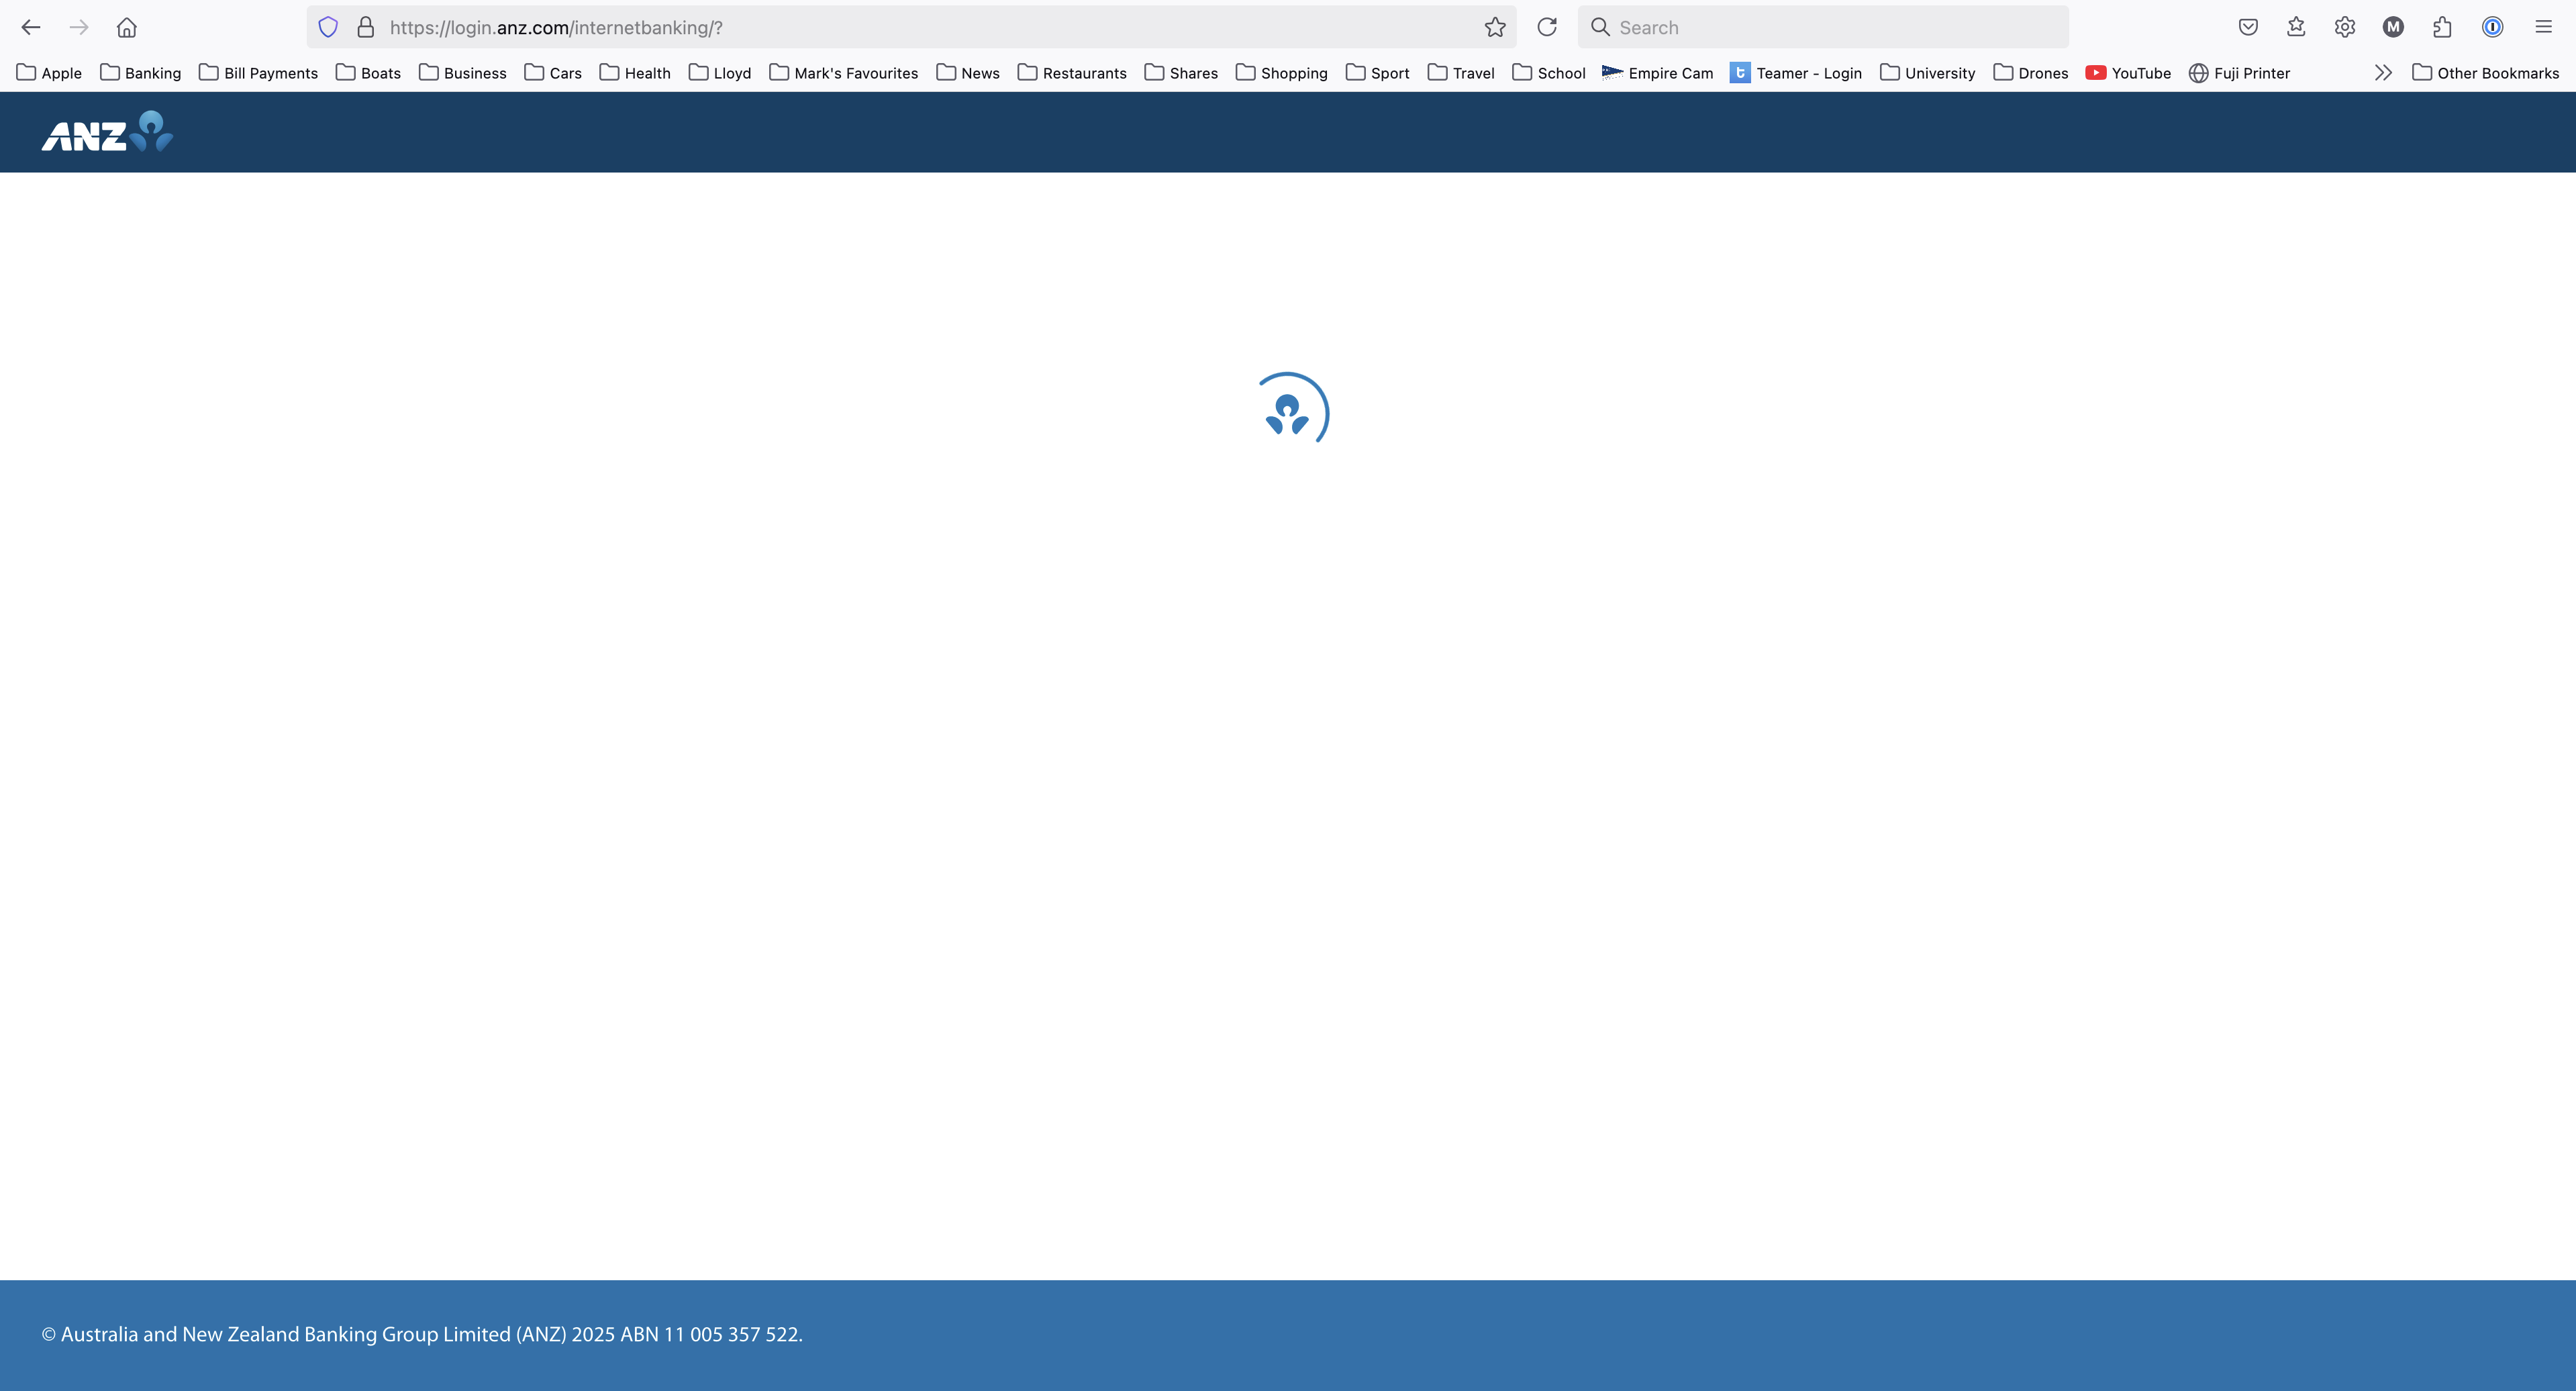Reload the ANZ login page
The width and height of the screenshot is (2576, 1391).
1547,27
